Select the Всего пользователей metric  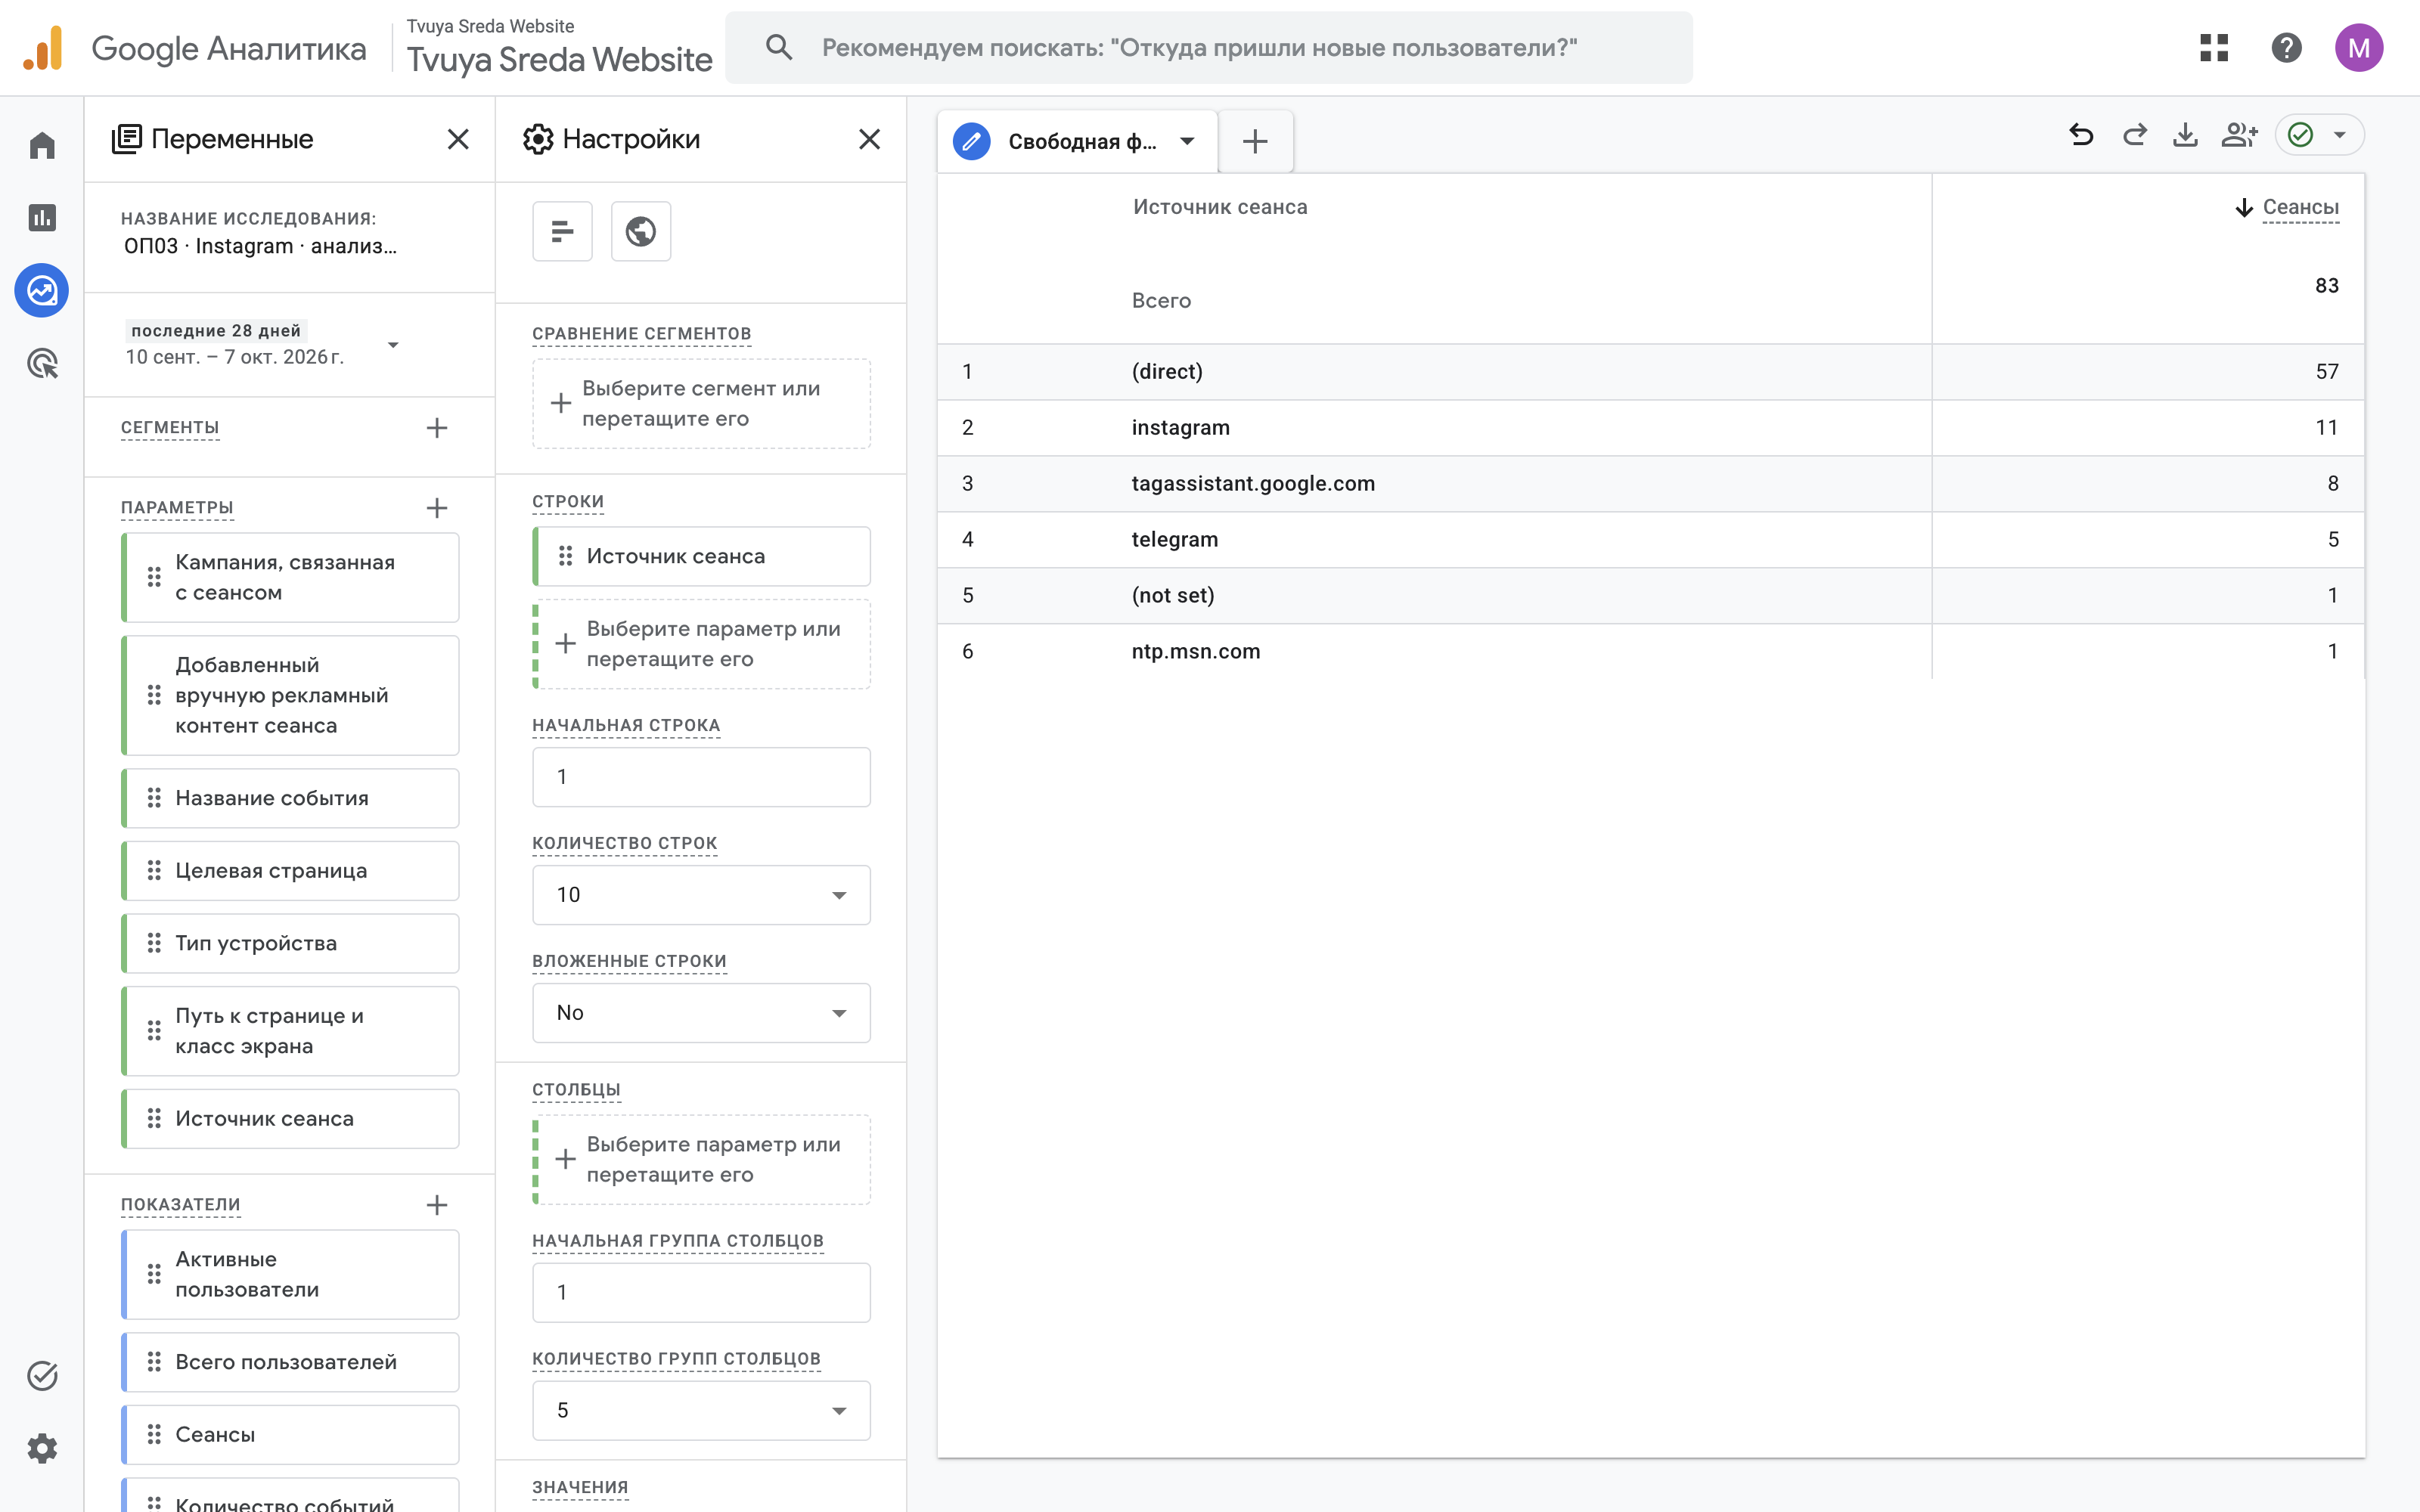point(290,1362)
